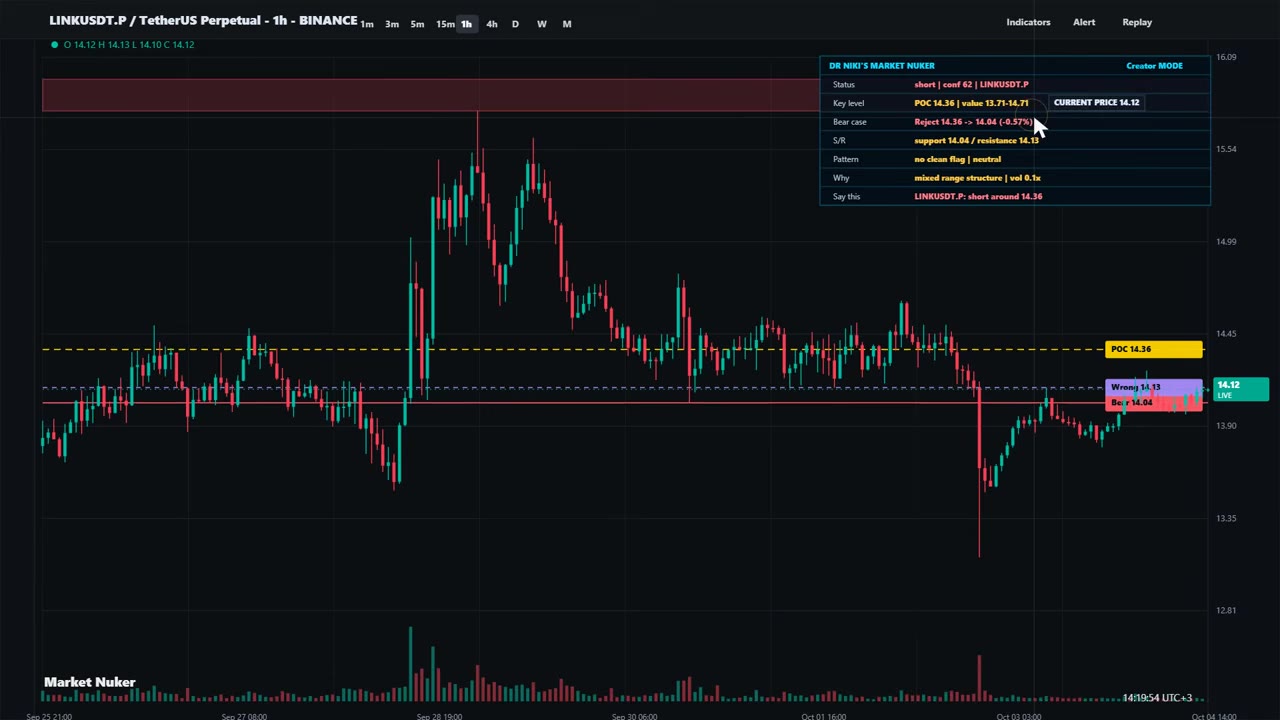Create an Alert from top bar
This screenshot has width=1280, height=720.
[x=1084, y=22]
